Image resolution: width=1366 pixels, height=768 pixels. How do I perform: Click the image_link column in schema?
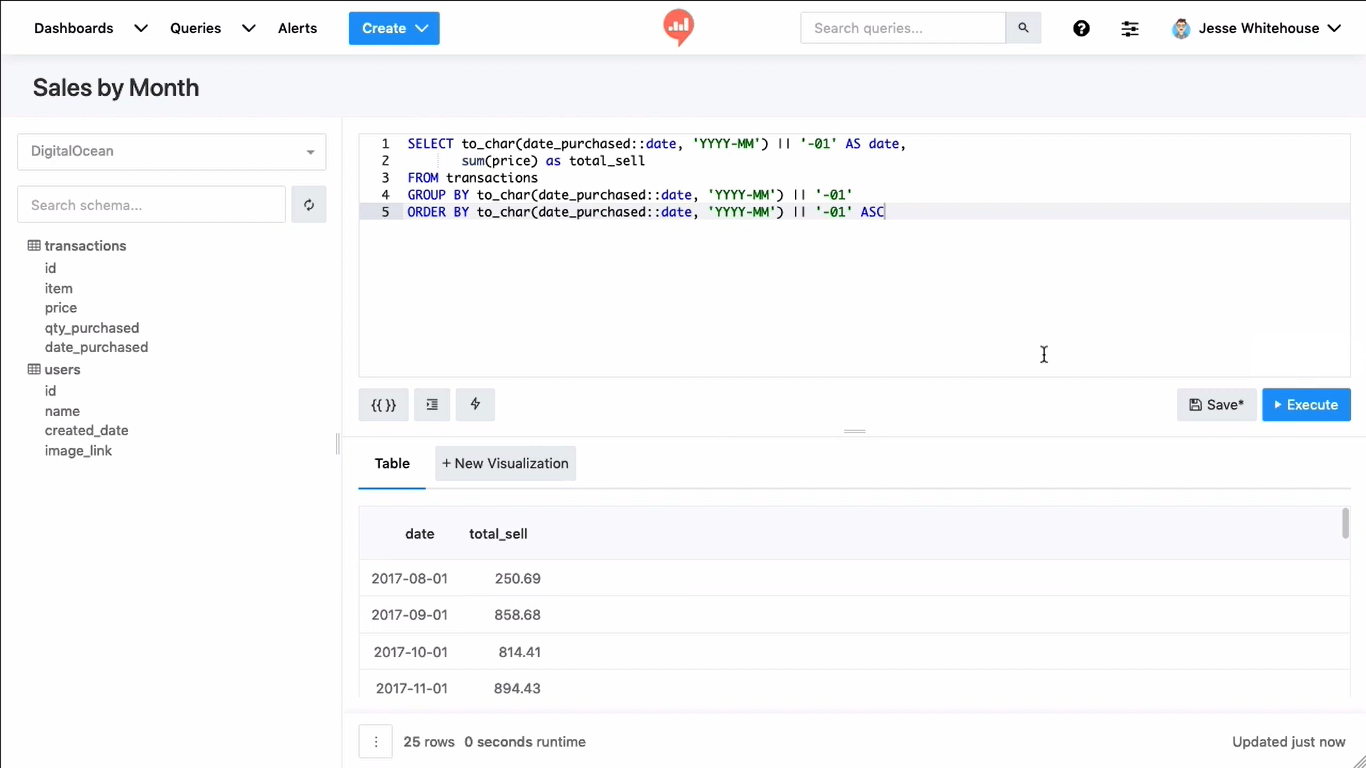pyautogui.click(x=78, y=451)
